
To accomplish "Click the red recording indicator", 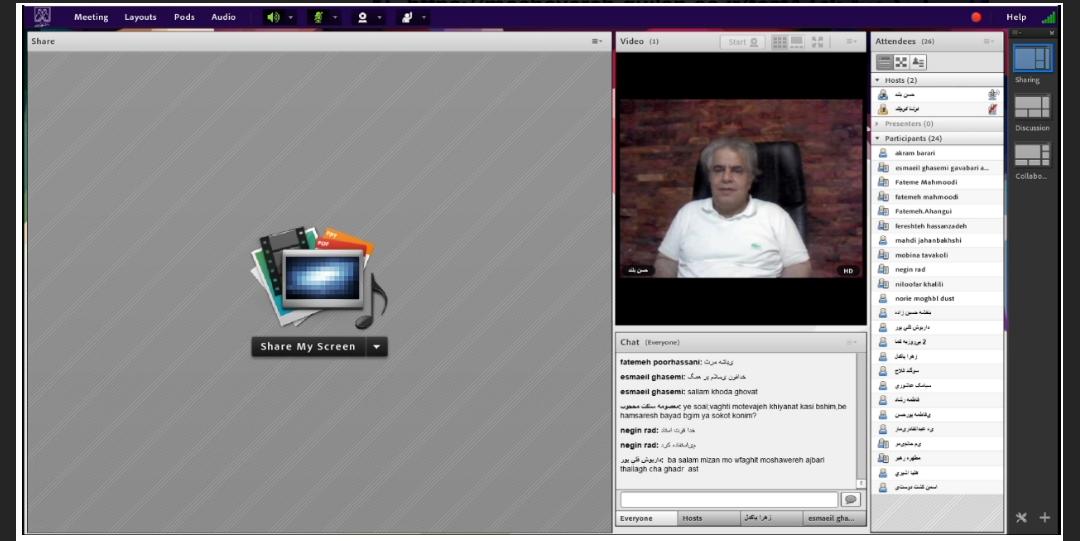I will point(976,17).
